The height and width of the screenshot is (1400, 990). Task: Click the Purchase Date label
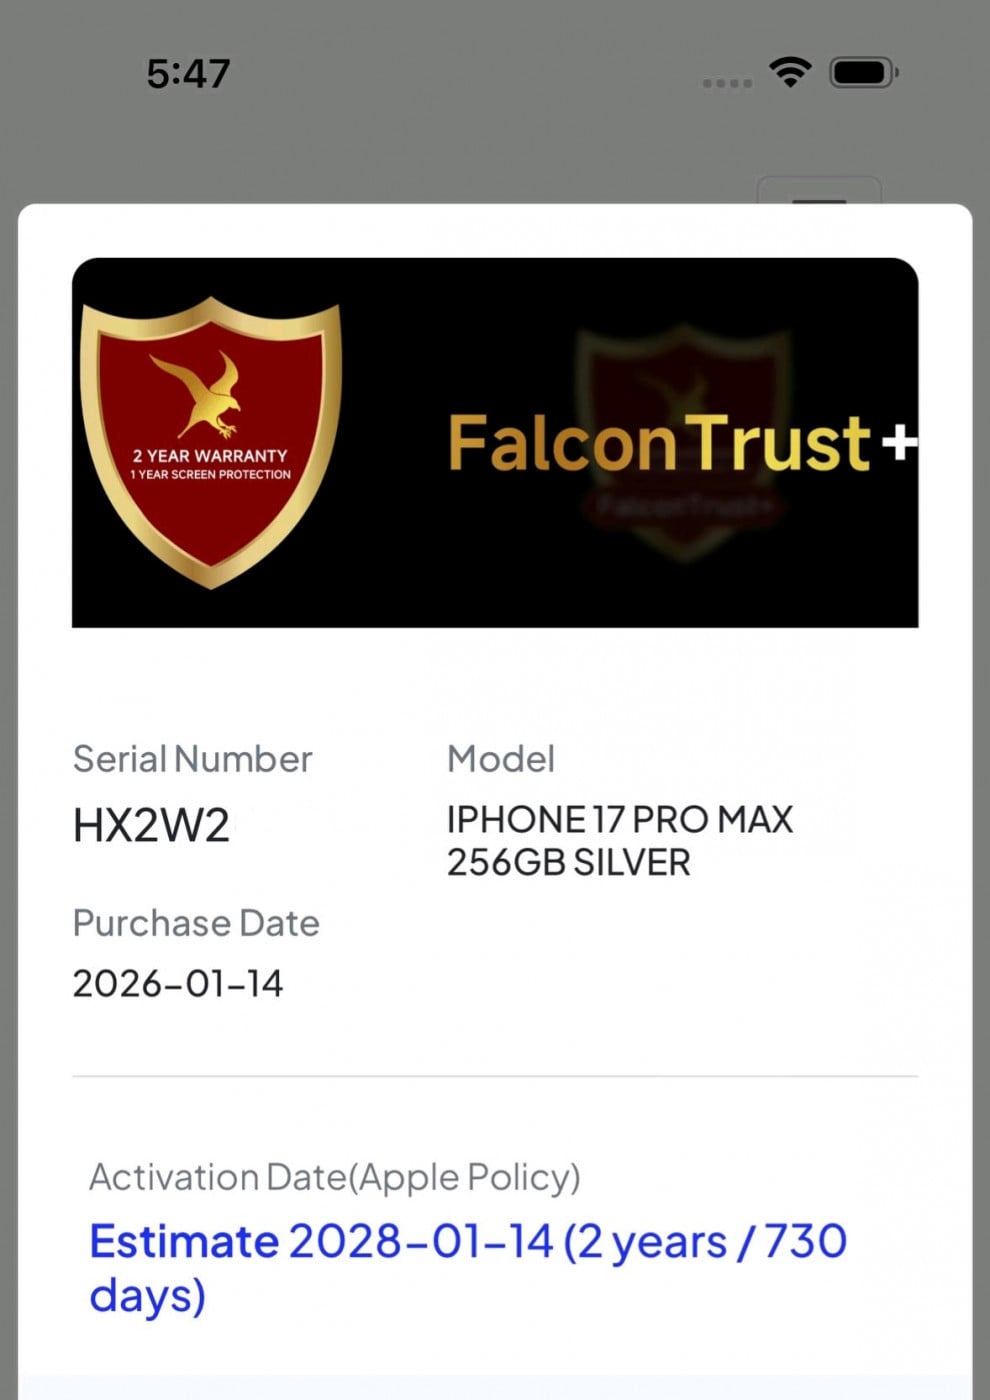pyautogui.click(x=196, y=923)
